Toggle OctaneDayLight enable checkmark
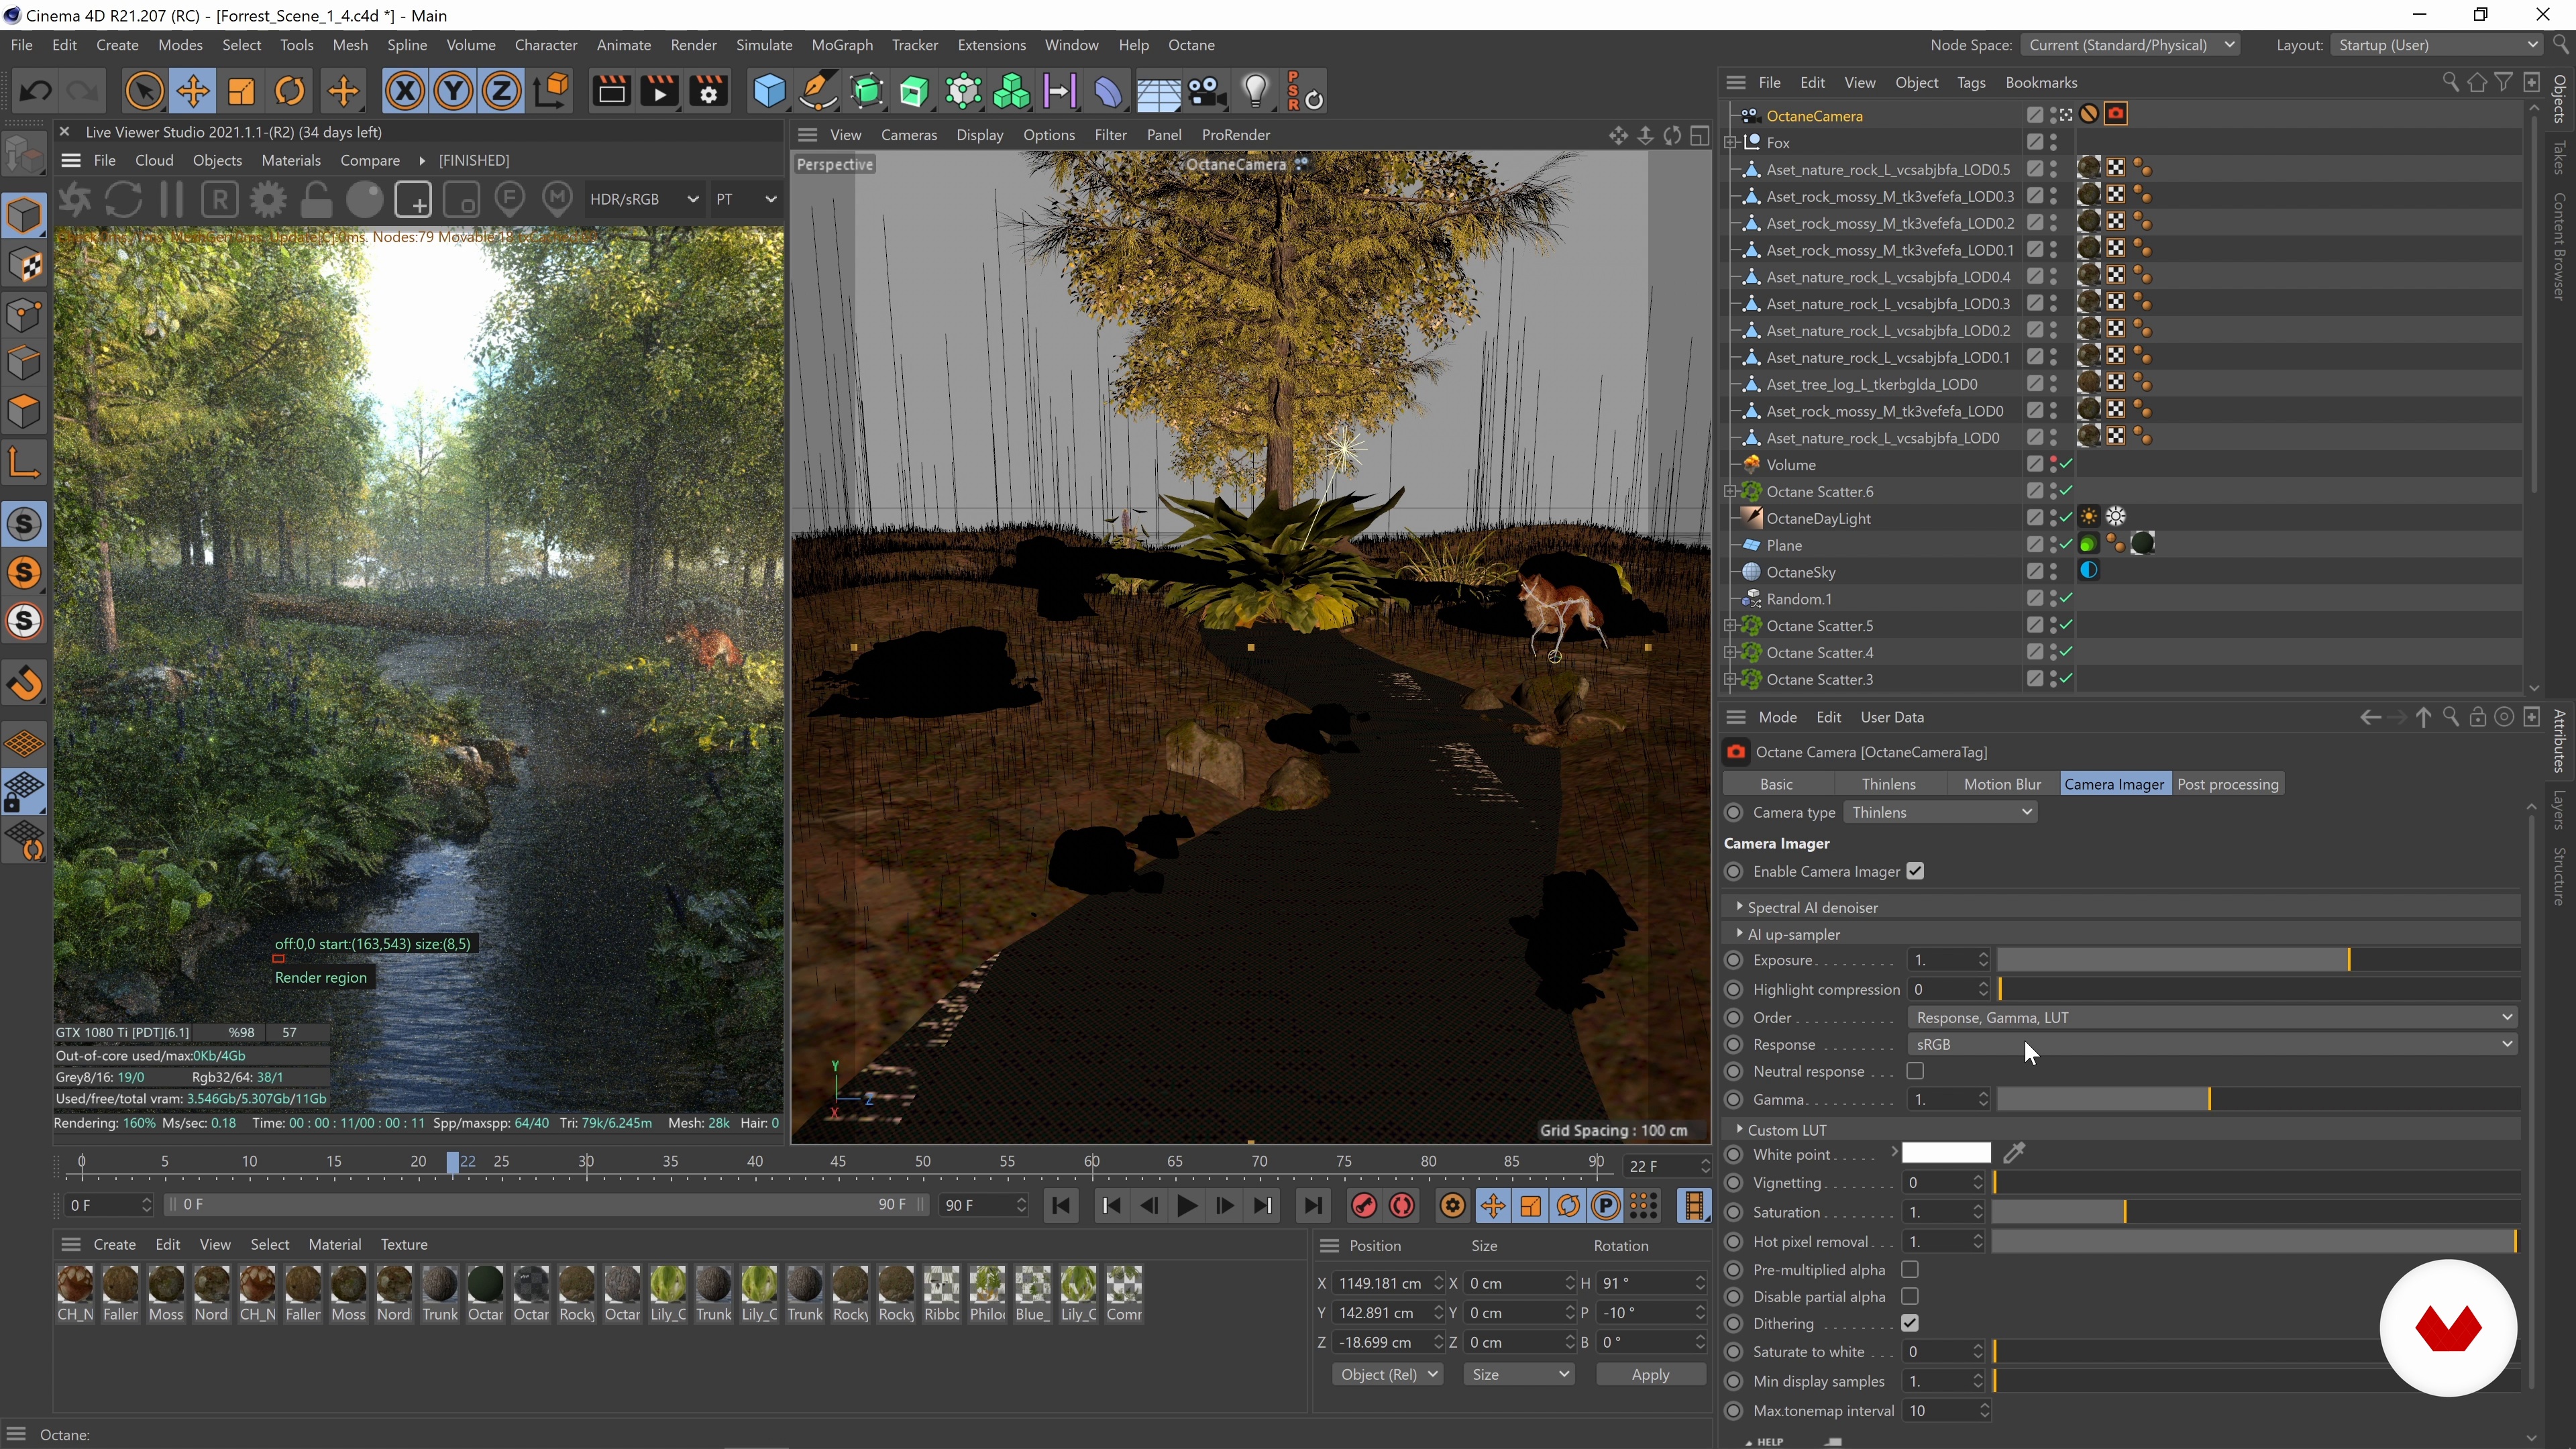 pos(2066,517)
